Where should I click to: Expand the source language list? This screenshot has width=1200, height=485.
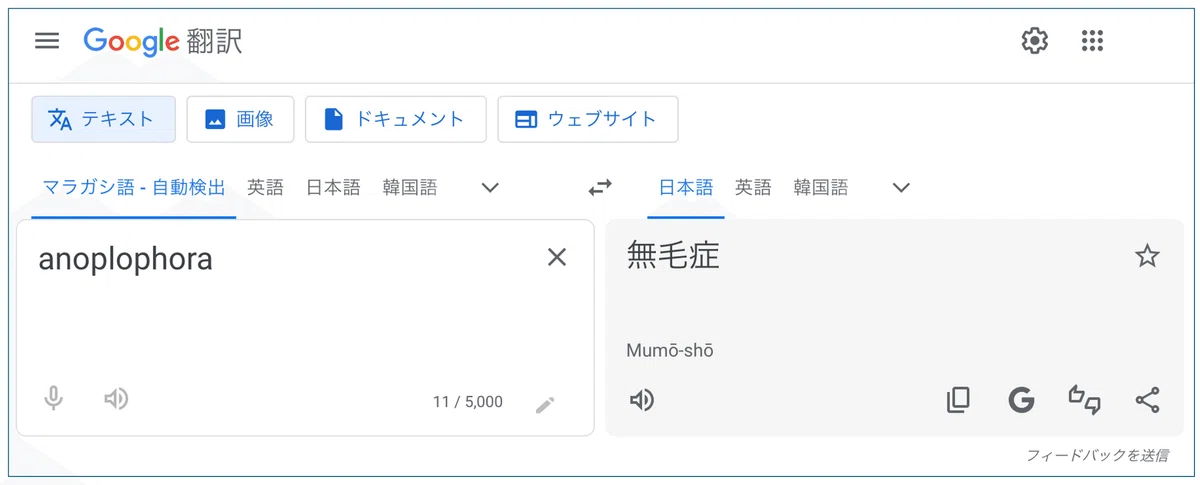(x=490, y=187)
